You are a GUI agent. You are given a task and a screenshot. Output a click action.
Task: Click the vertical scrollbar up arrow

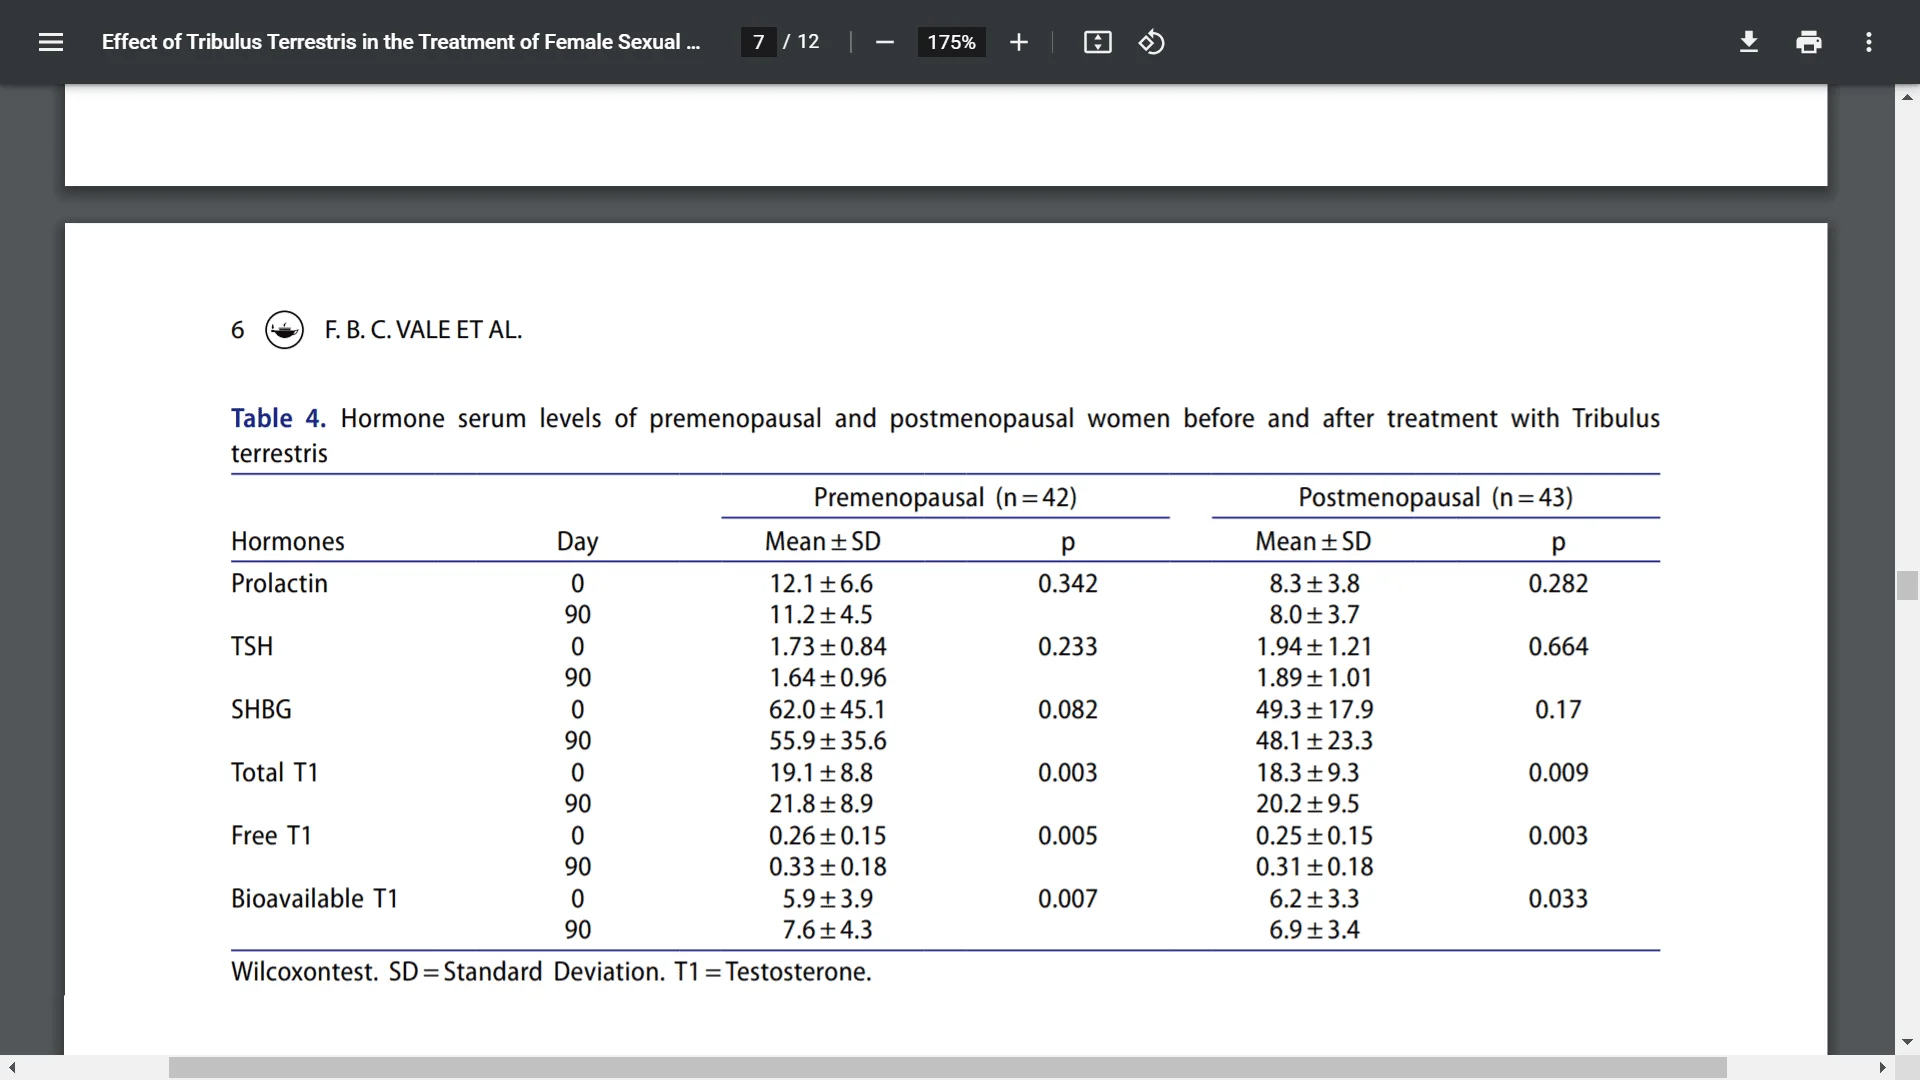(x=1907, y=97)
